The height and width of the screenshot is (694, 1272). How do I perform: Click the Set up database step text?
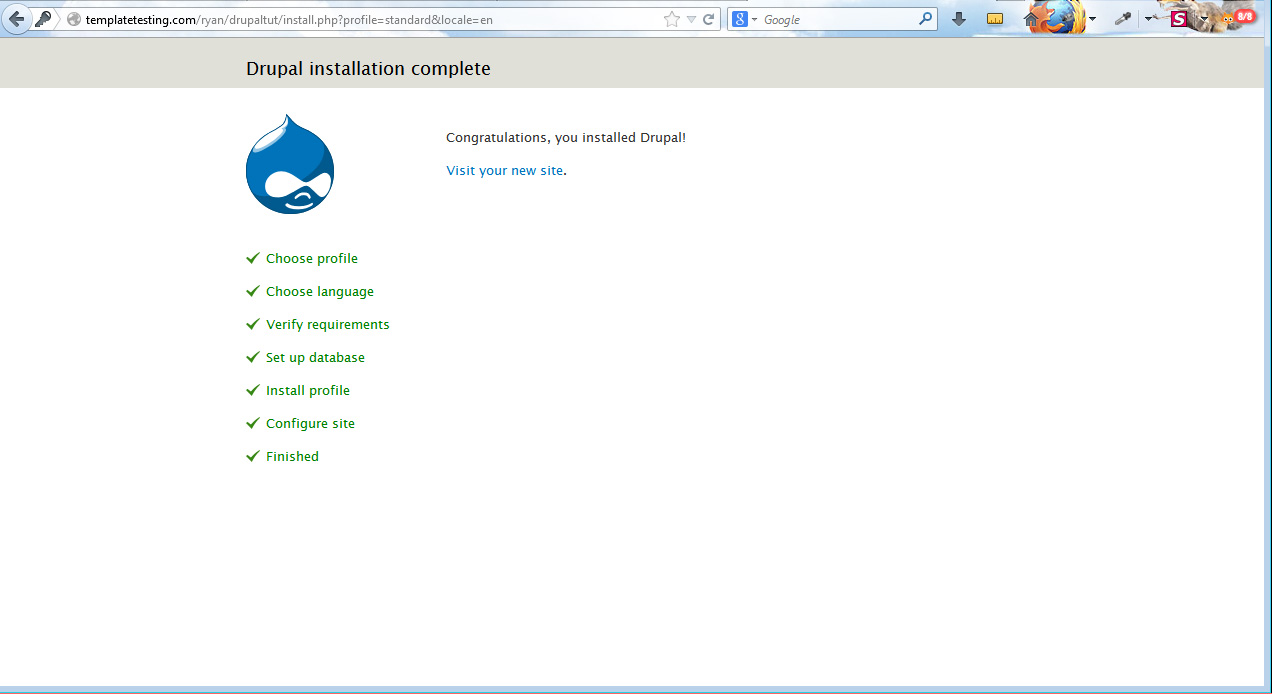click(315, 357)
